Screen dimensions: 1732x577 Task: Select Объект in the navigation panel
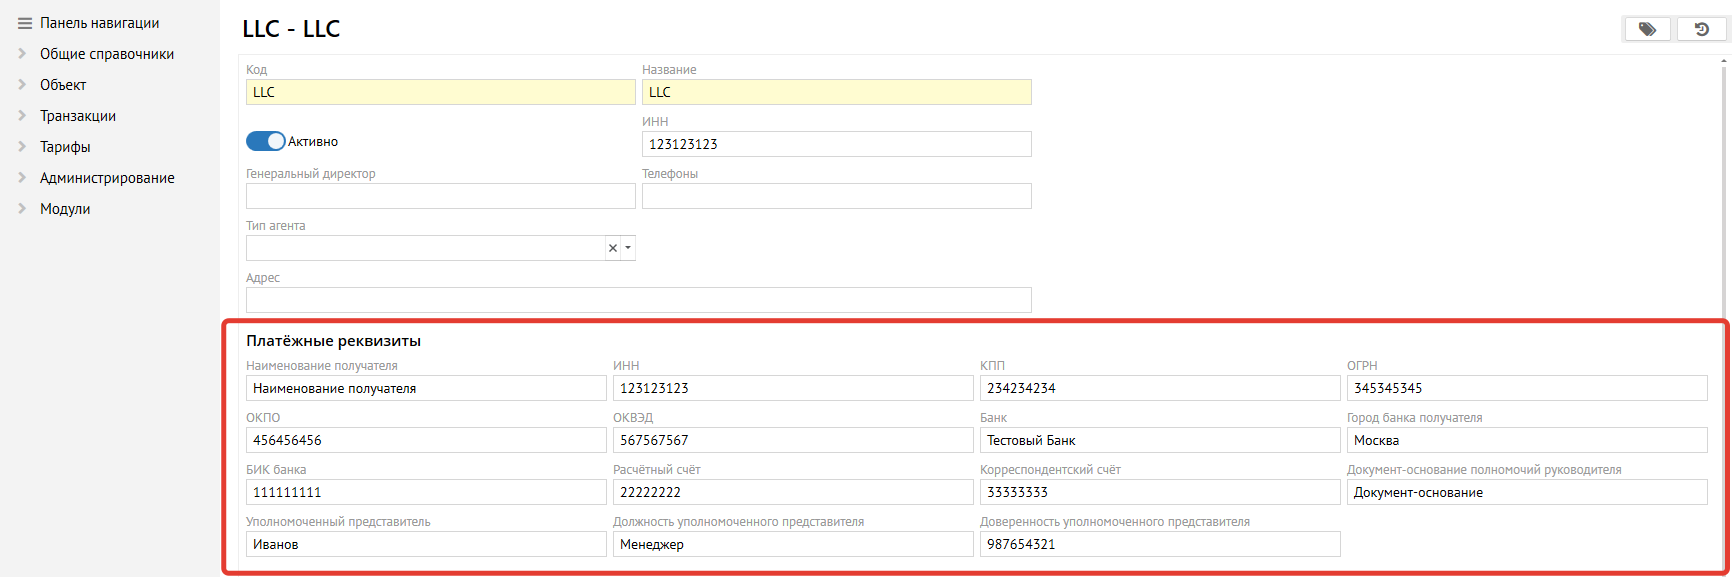pyautogui.click(x=63, y=85)
